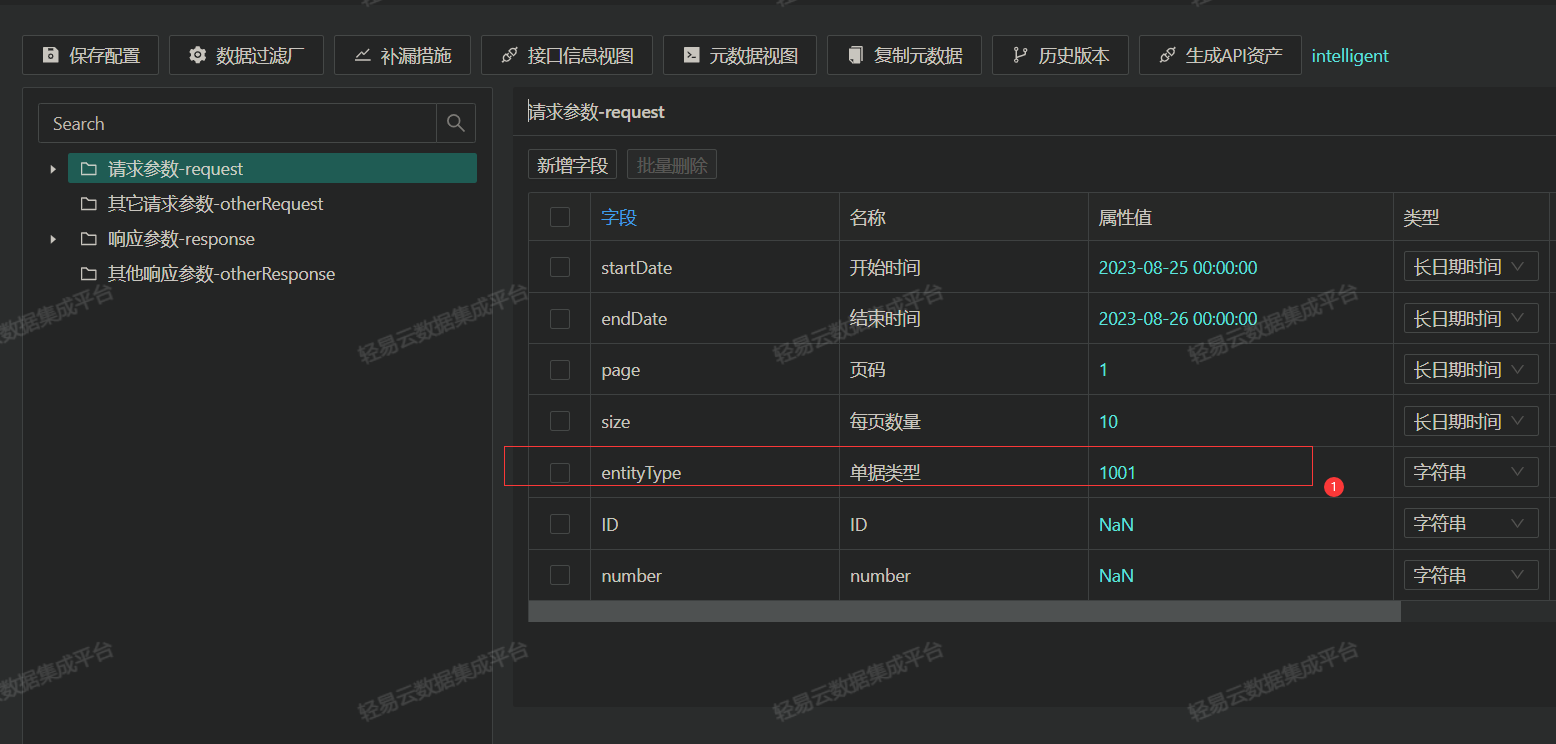This screenshot has height=744, width=1556.
Task: Click the copy icon in 复制元数据
Action: point(855,55)
